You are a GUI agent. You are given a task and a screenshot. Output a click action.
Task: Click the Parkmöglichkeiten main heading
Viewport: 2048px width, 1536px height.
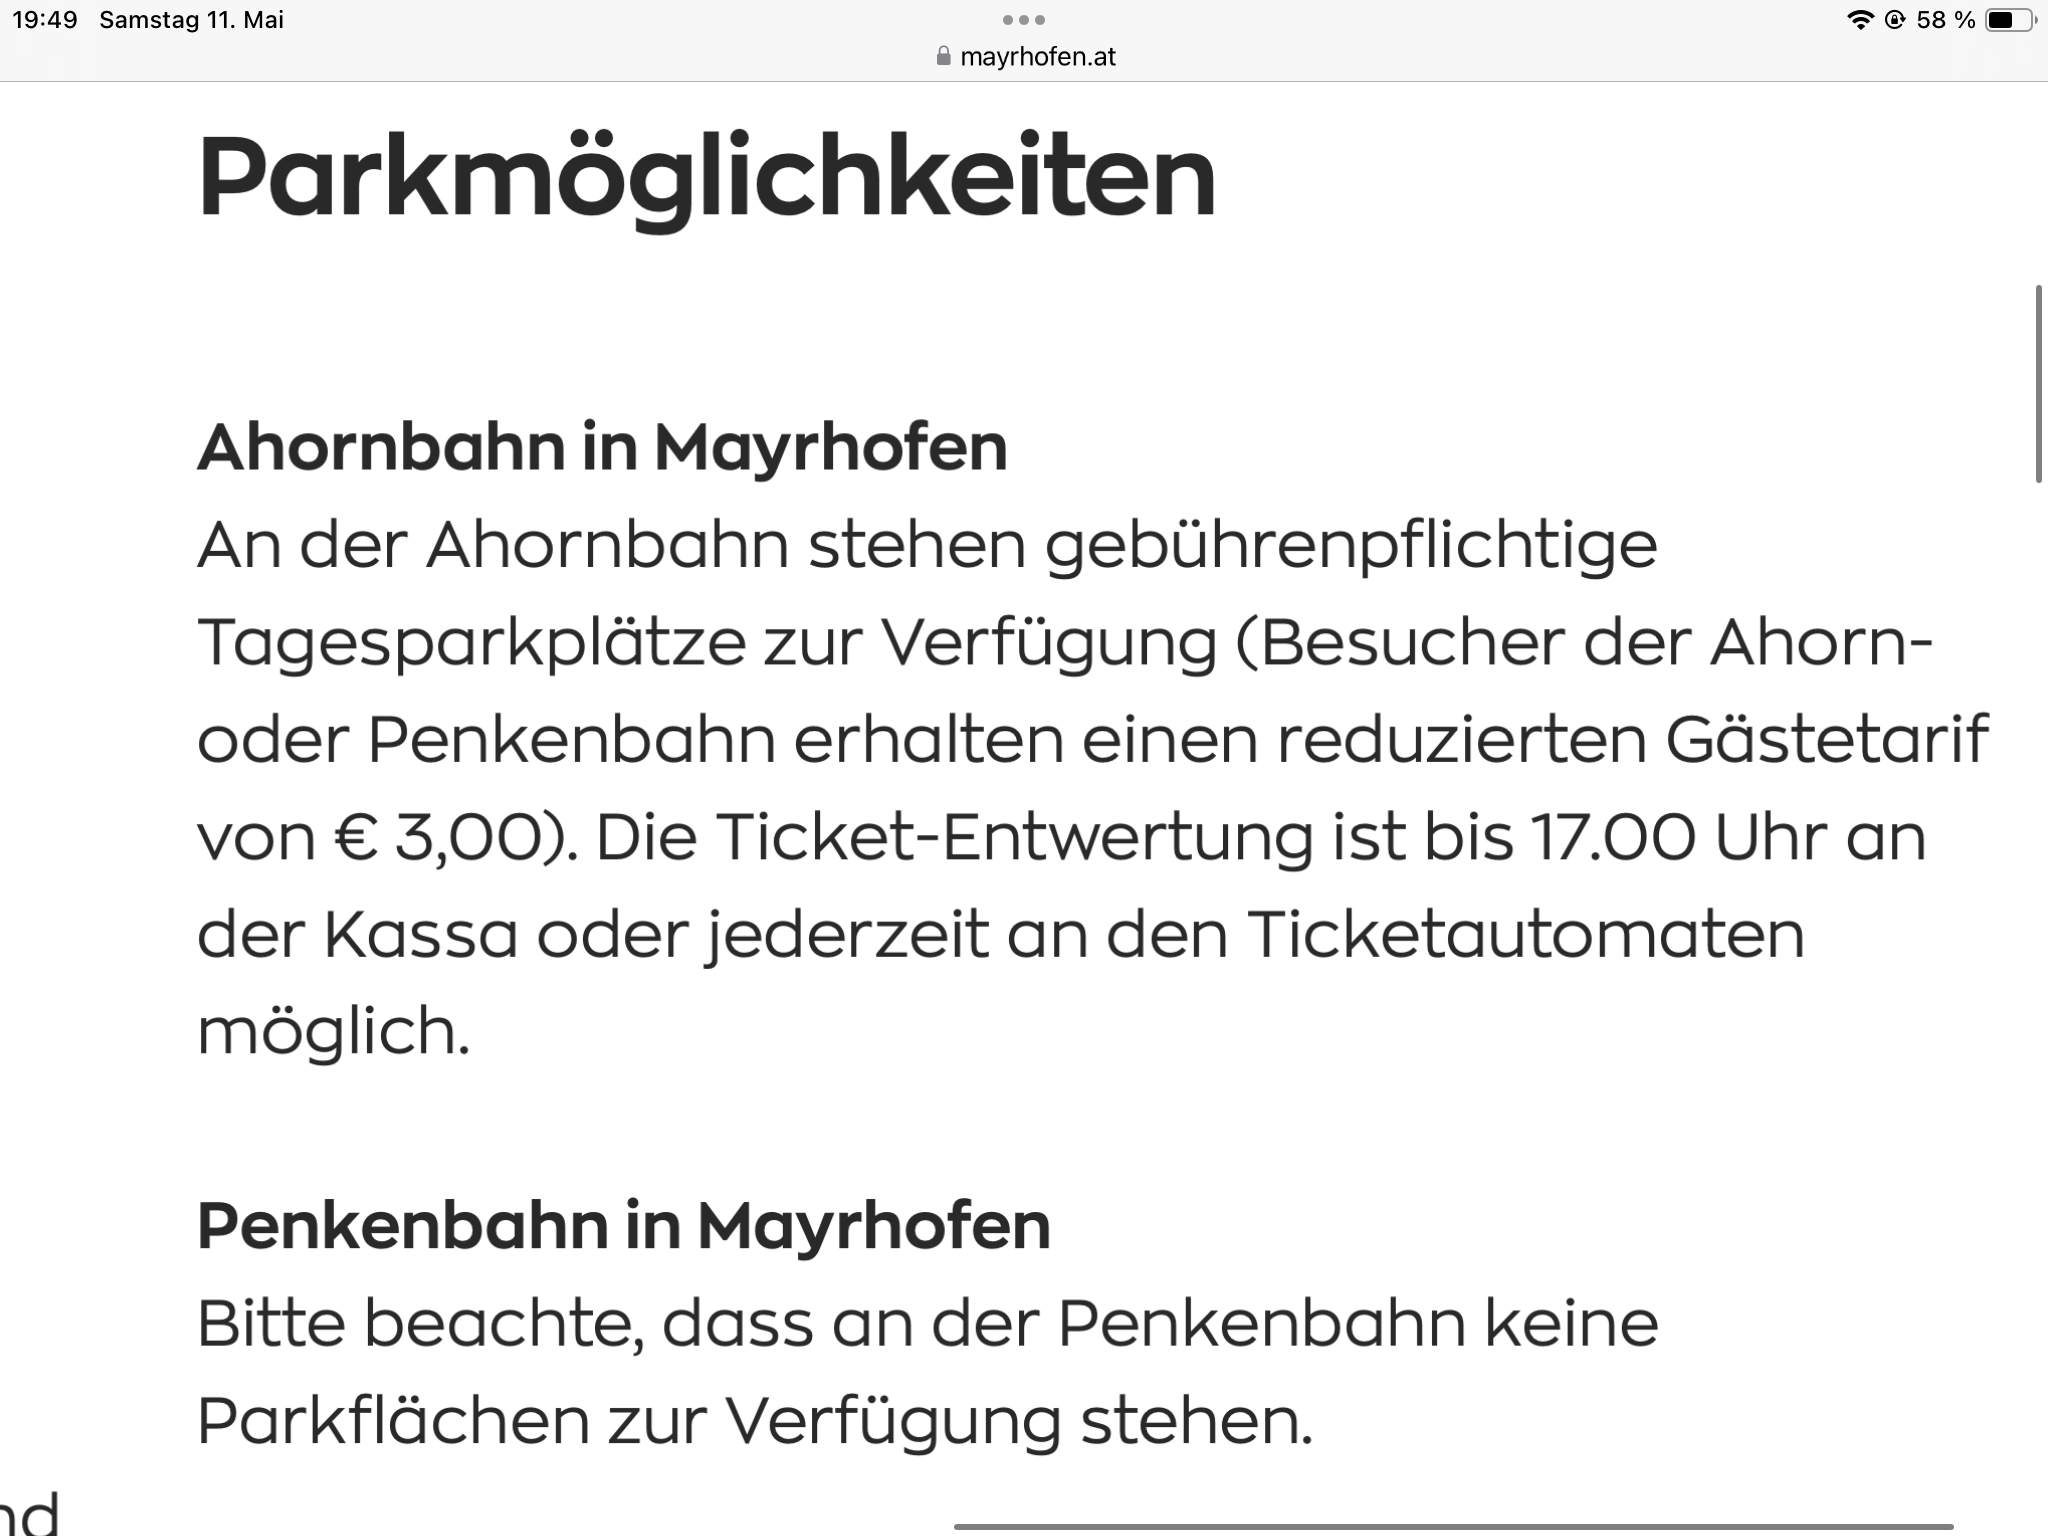pos(706,178)
